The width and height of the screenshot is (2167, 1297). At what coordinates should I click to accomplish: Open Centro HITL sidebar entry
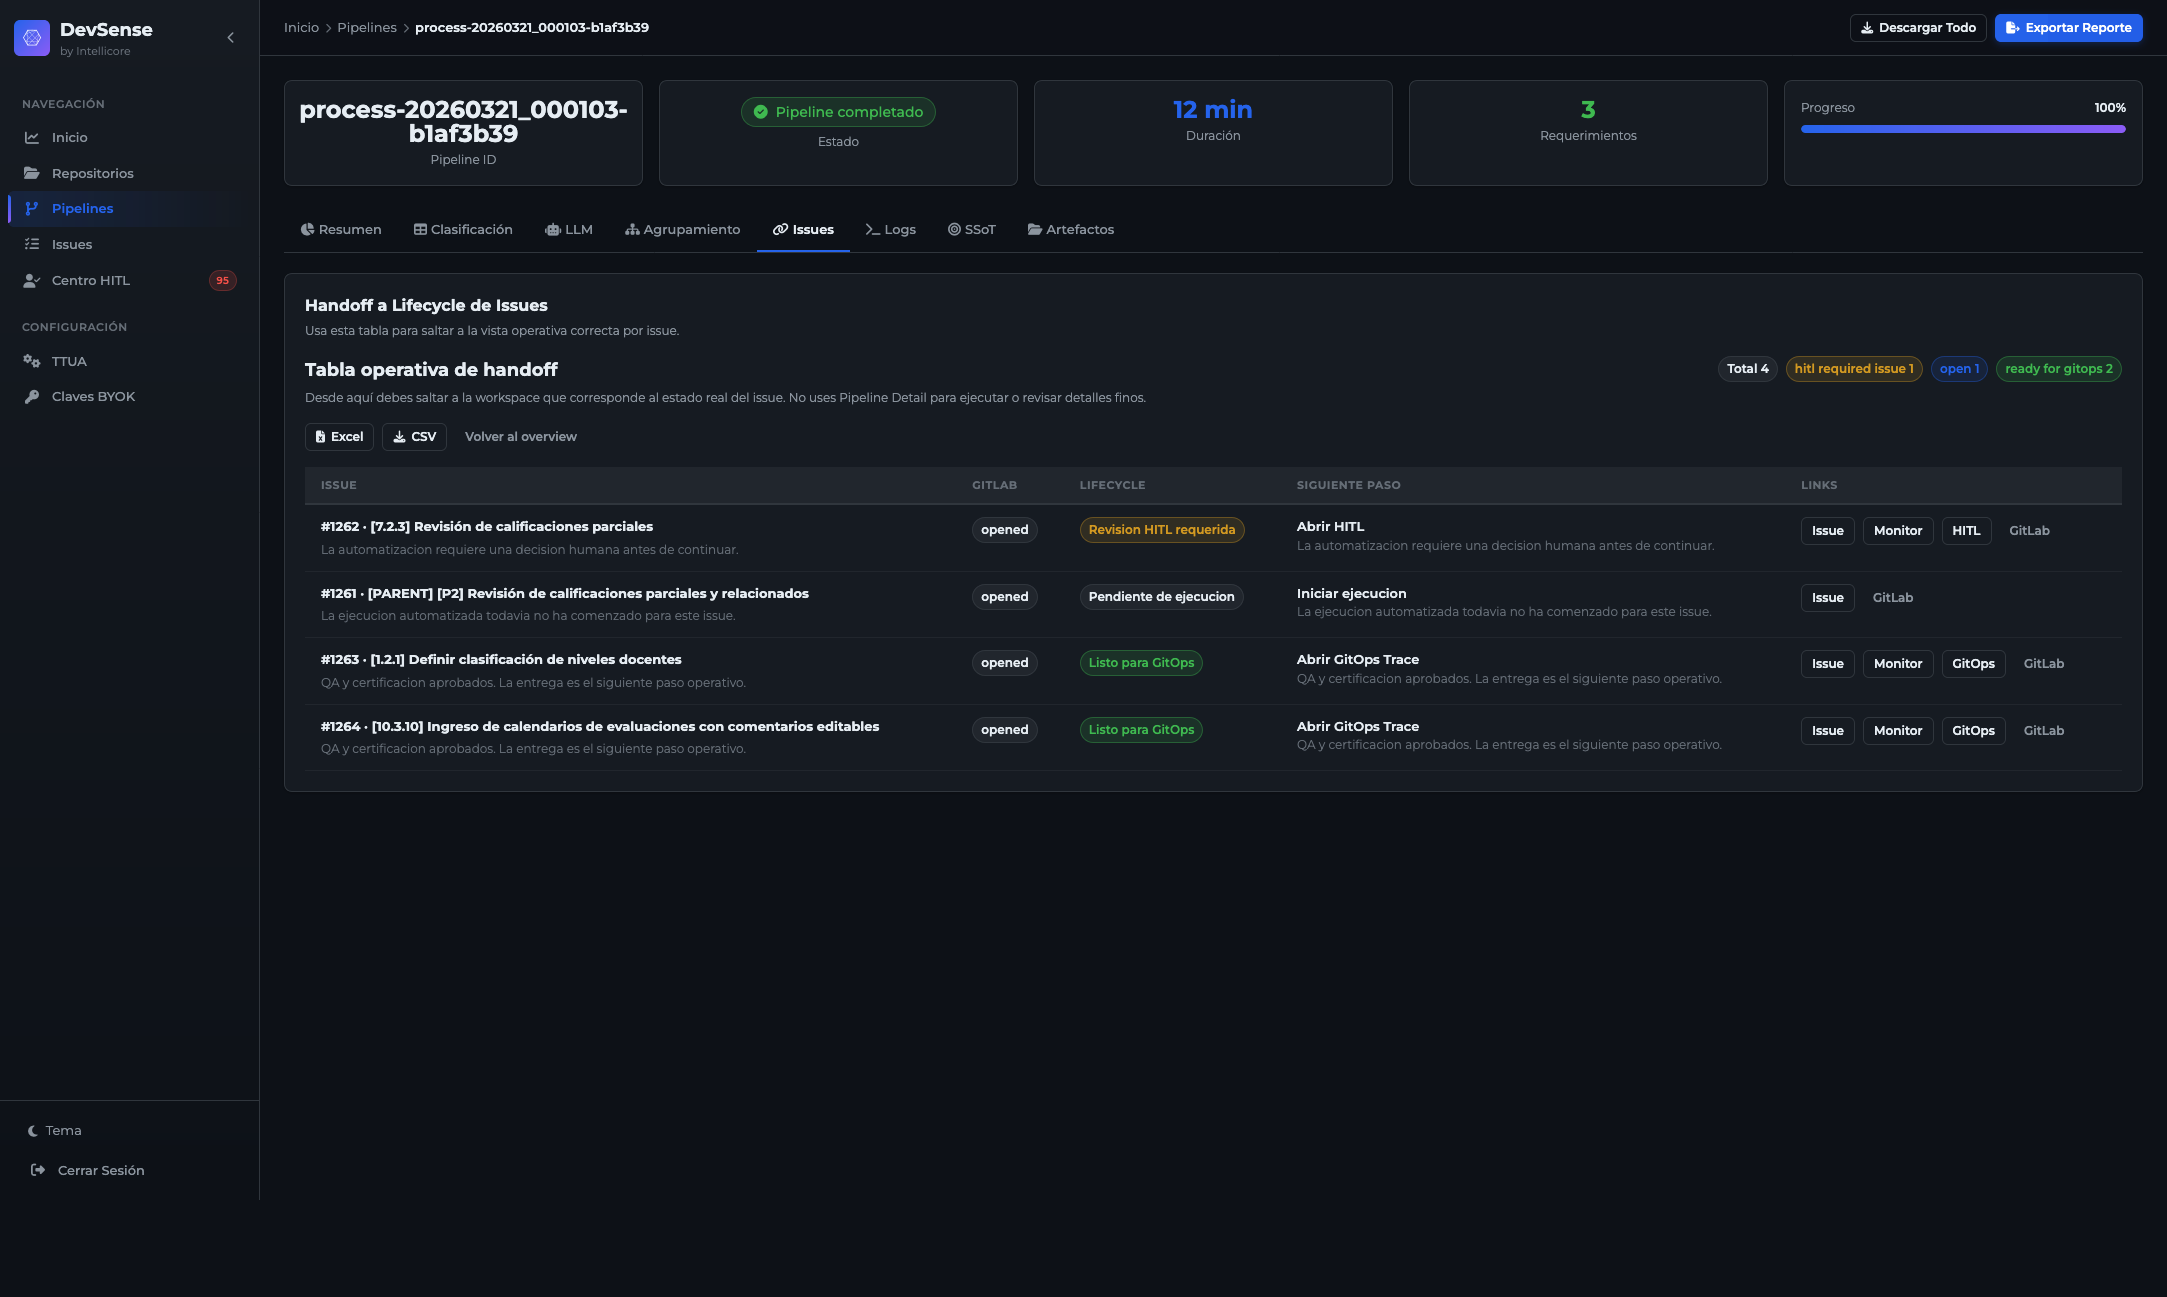90,281
